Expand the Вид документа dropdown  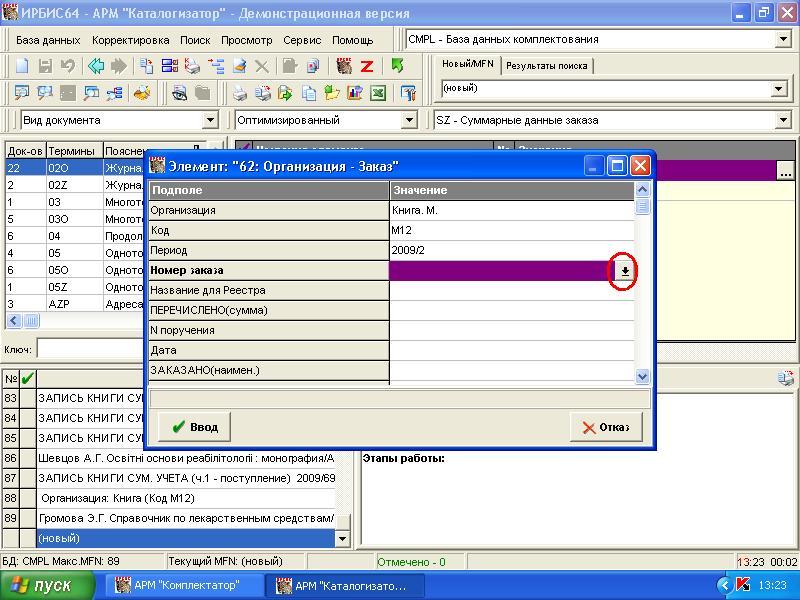point(210,120)
